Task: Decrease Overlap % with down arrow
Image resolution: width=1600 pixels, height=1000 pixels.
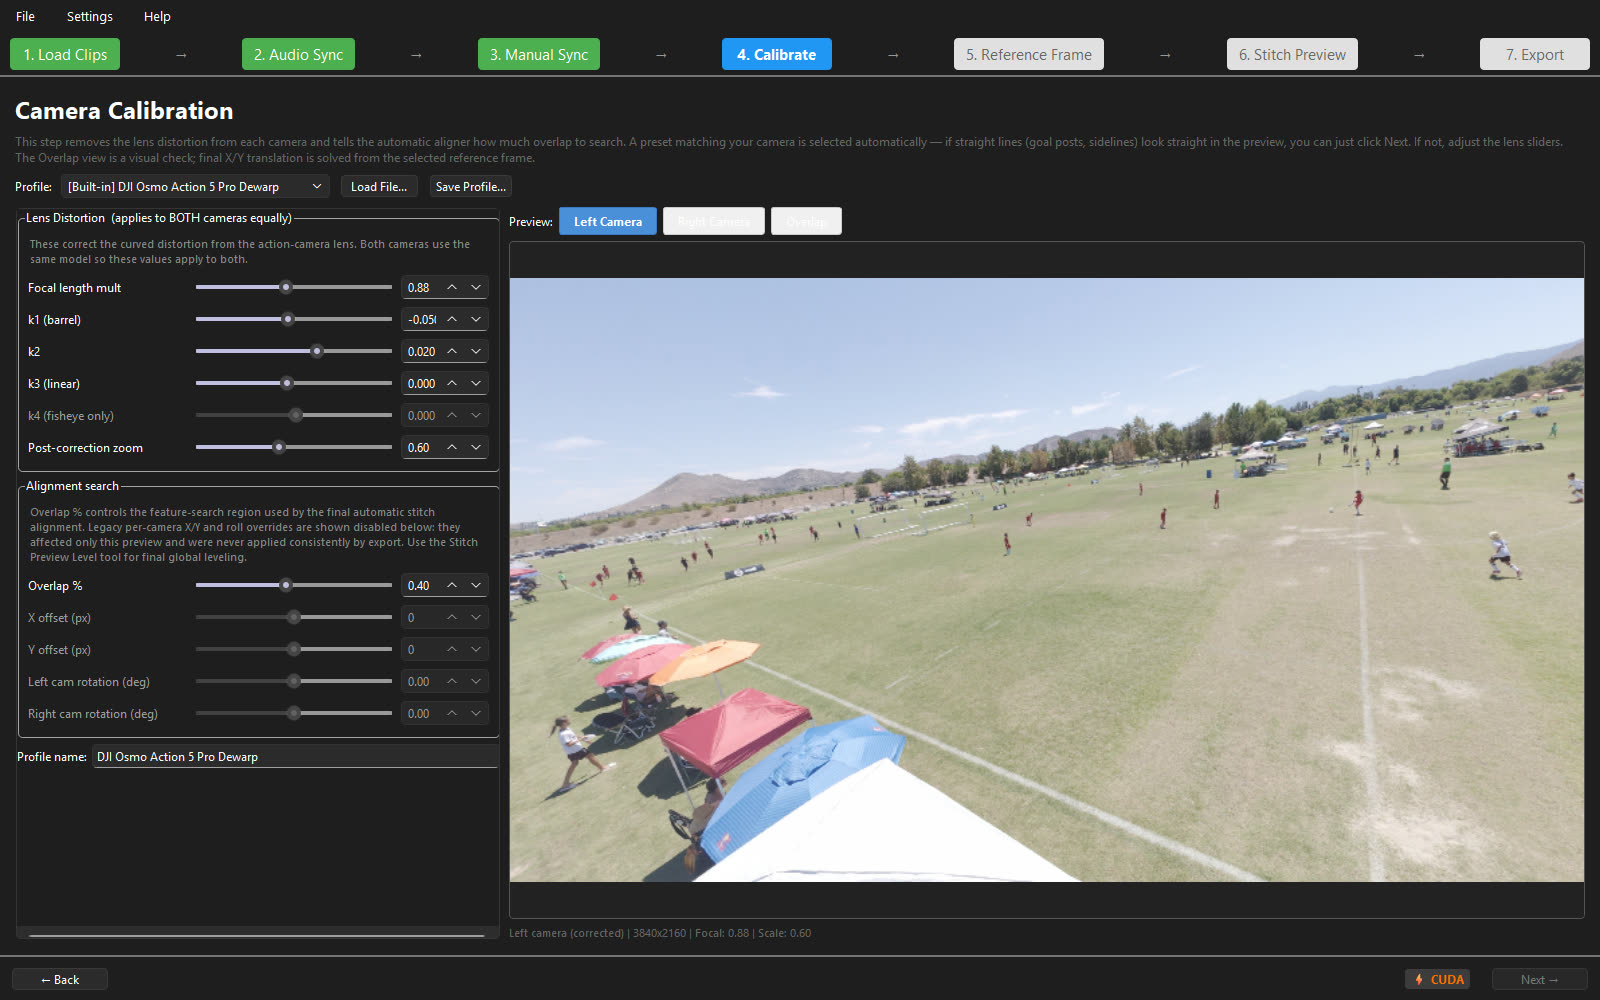Action: click(476, 586)
